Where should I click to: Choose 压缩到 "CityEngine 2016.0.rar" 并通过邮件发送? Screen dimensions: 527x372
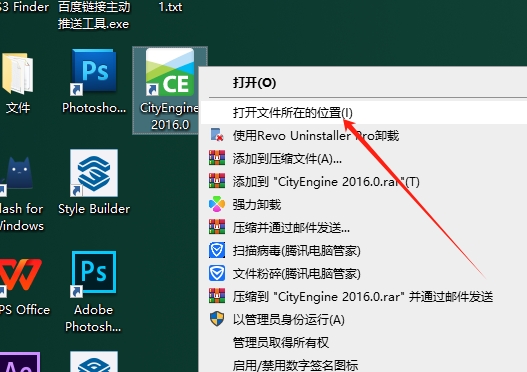click(363, 297)
